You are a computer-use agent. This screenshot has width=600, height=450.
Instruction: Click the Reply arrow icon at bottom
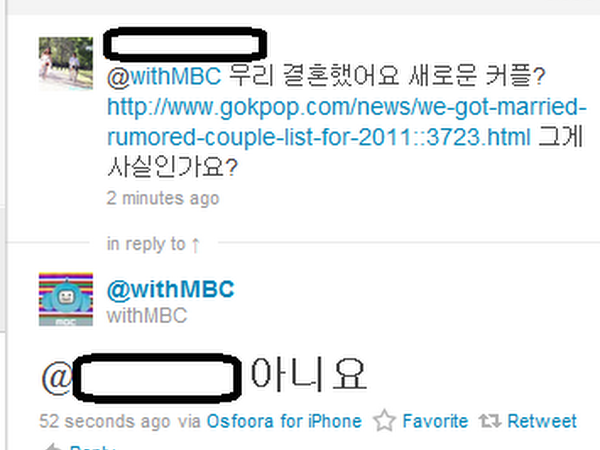pyautogui.click(x=52, y=447)
